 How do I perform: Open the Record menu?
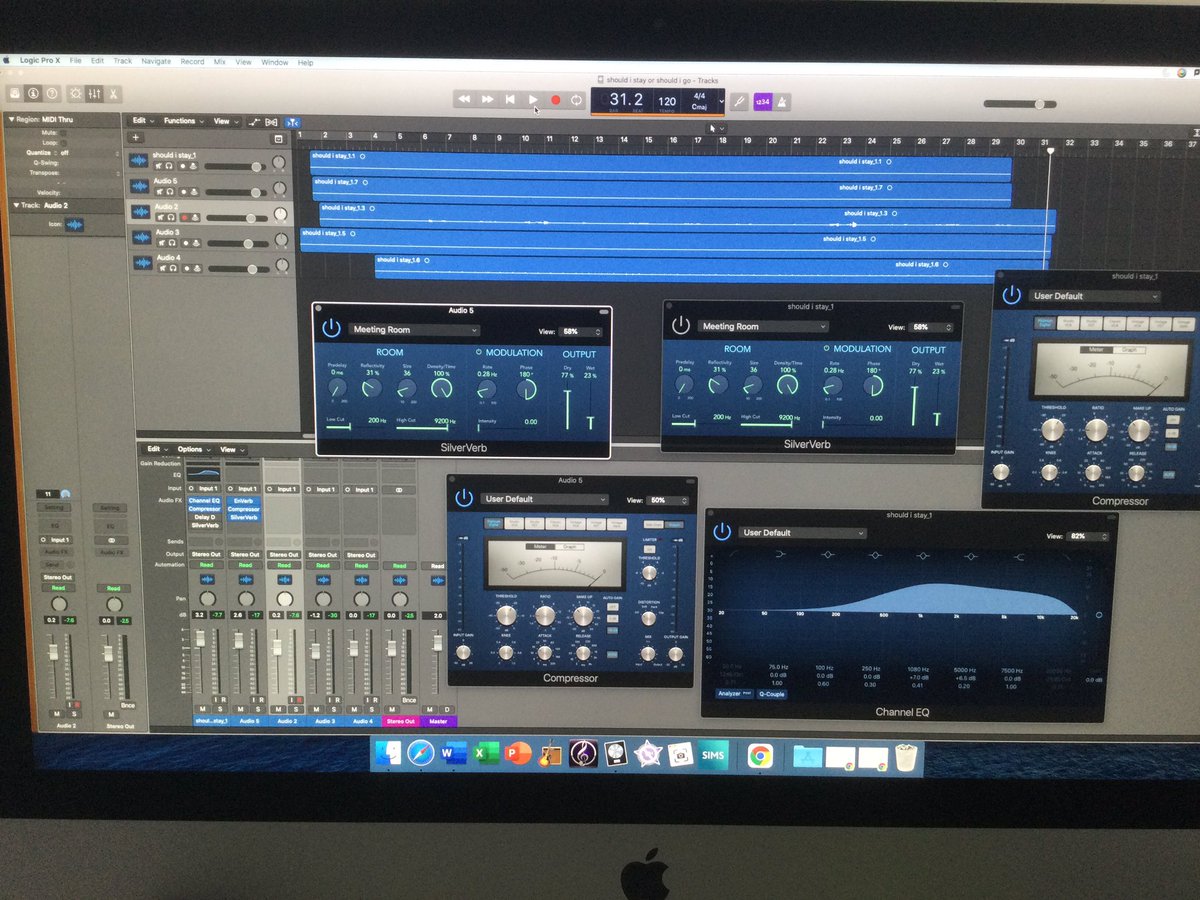click(x=192, y=61)
